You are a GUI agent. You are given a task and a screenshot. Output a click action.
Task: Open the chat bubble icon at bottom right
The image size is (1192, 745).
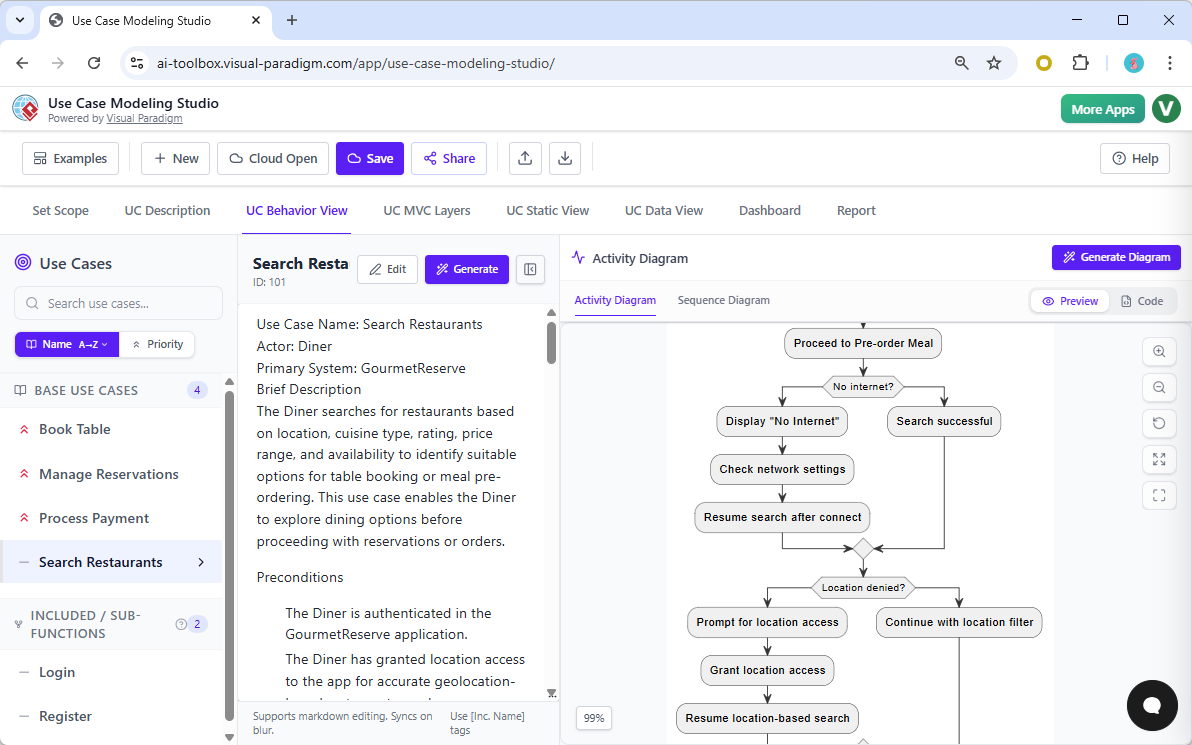(x=1152, y=706)
